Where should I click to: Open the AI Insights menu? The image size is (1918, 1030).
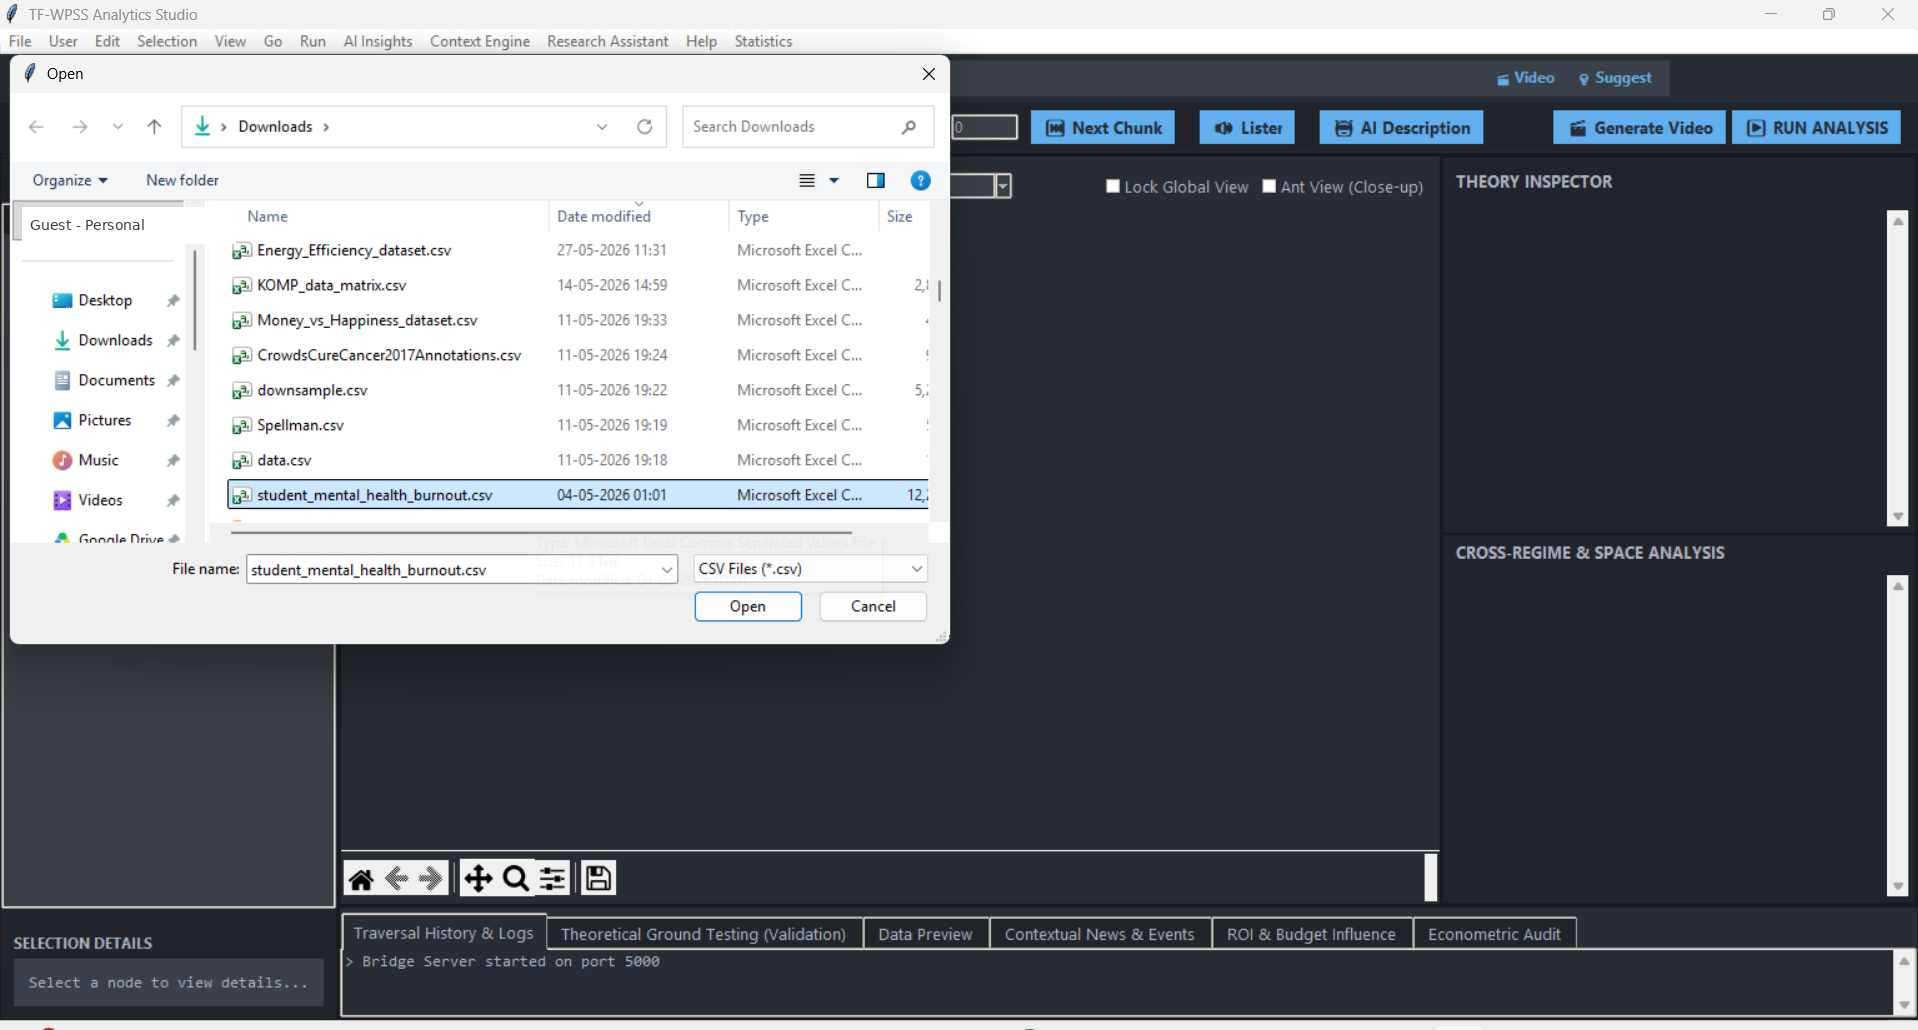click(x=378, y=41)
